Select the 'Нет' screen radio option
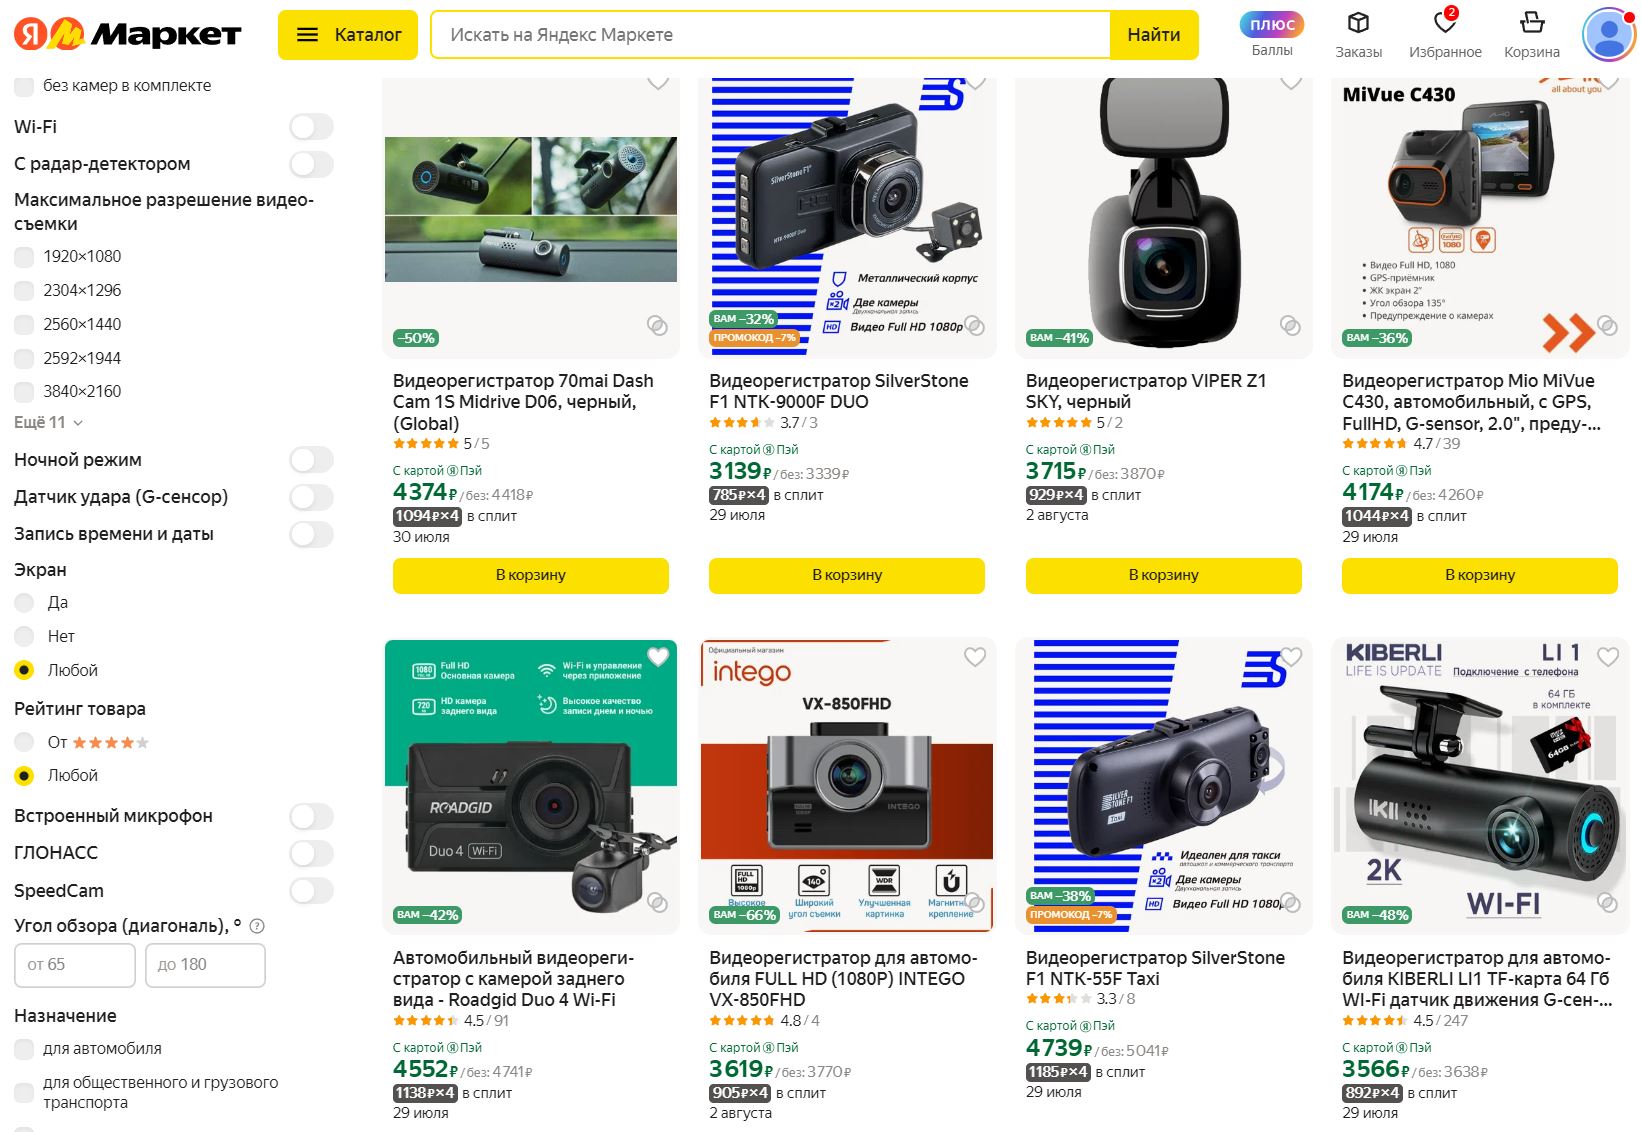This screenshot has width=1641, height=1132. (25, 636)
